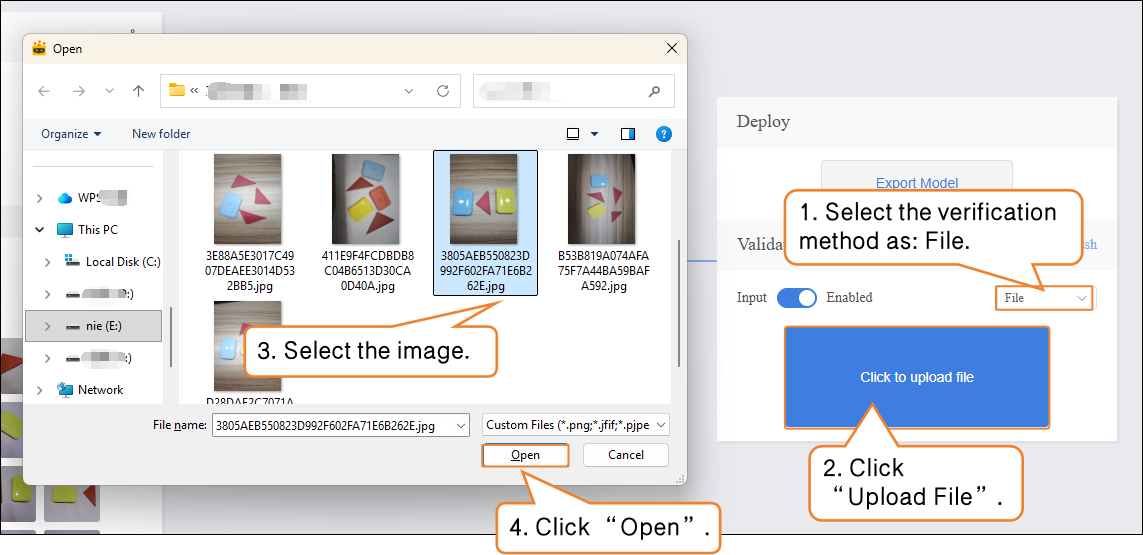1143x555 pixels.
Task: Open the Custom Files type filter dropdown
Action: [x=575, y=425]
